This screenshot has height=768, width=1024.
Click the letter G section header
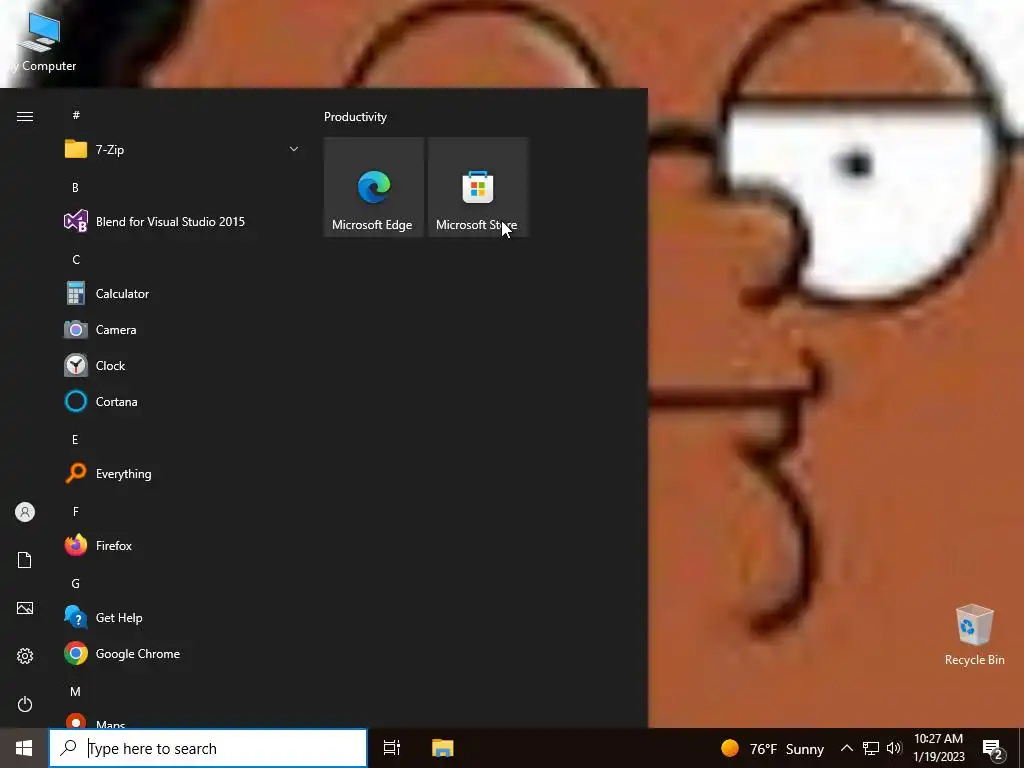tap(76, 584)
